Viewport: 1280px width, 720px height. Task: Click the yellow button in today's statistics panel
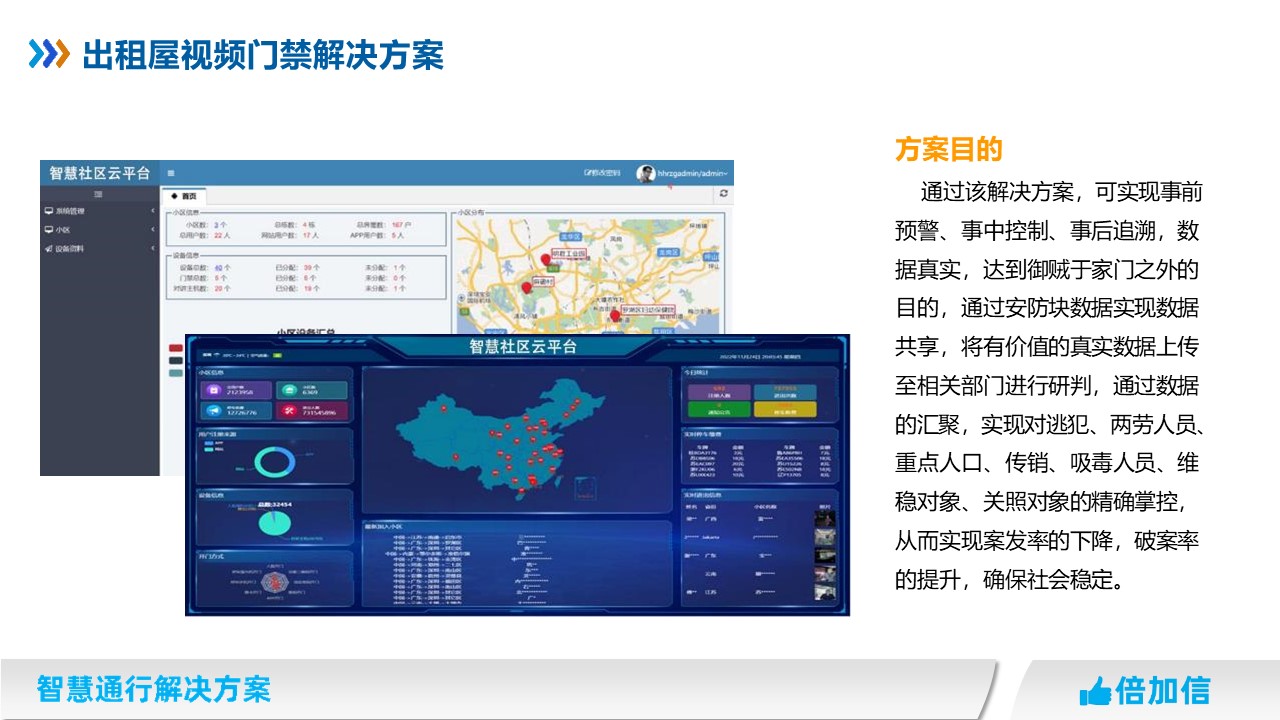click(785, 410)
